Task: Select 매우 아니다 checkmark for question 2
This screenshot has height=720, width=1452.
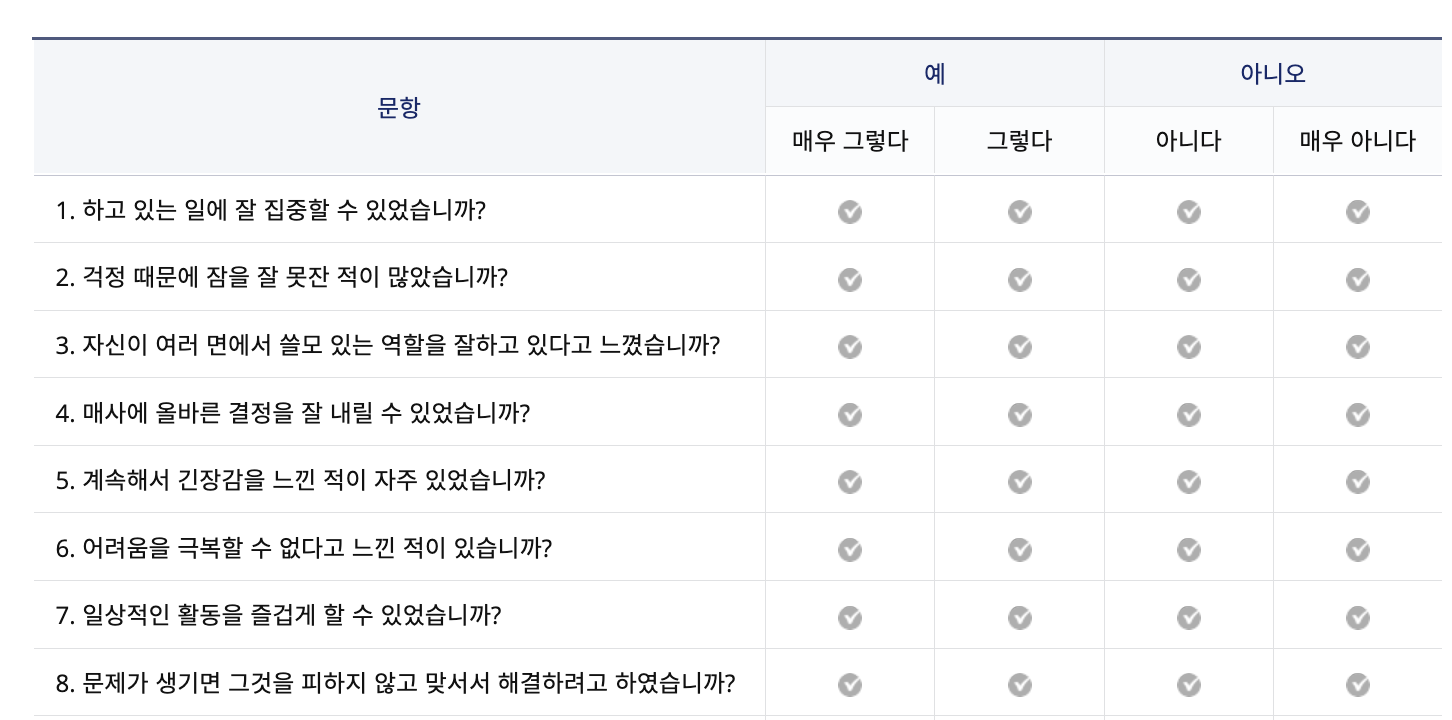Action: 1358,280
